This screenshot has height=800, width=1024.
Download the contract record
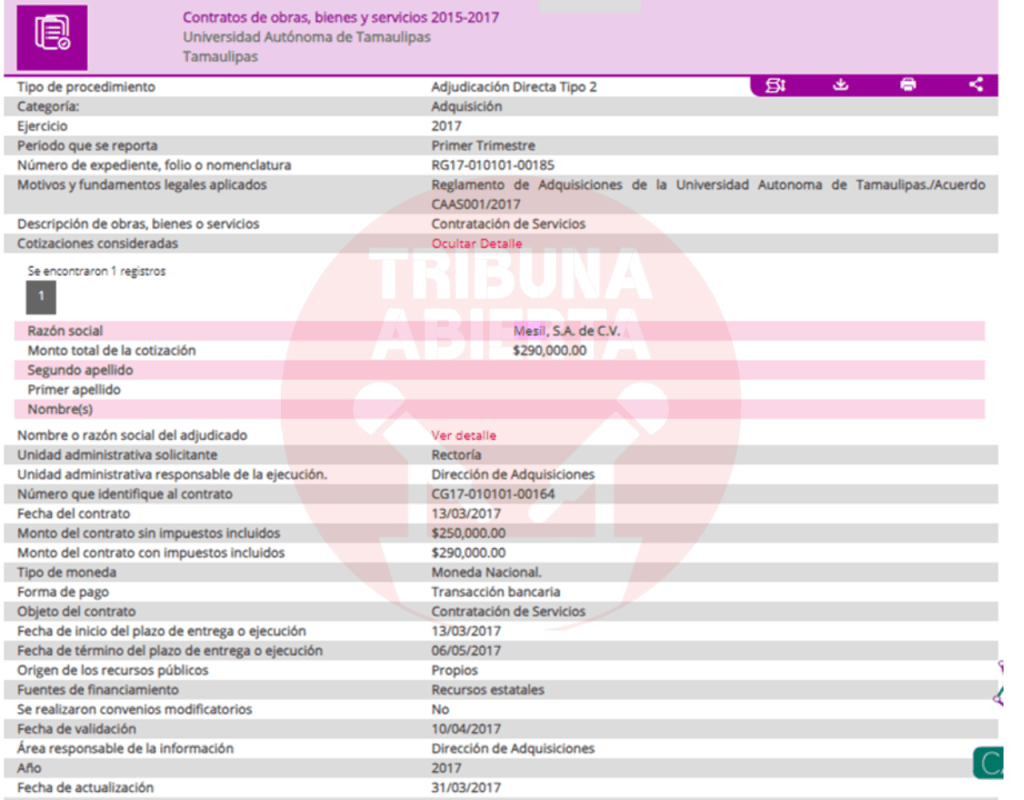click(x=841, y=85)
